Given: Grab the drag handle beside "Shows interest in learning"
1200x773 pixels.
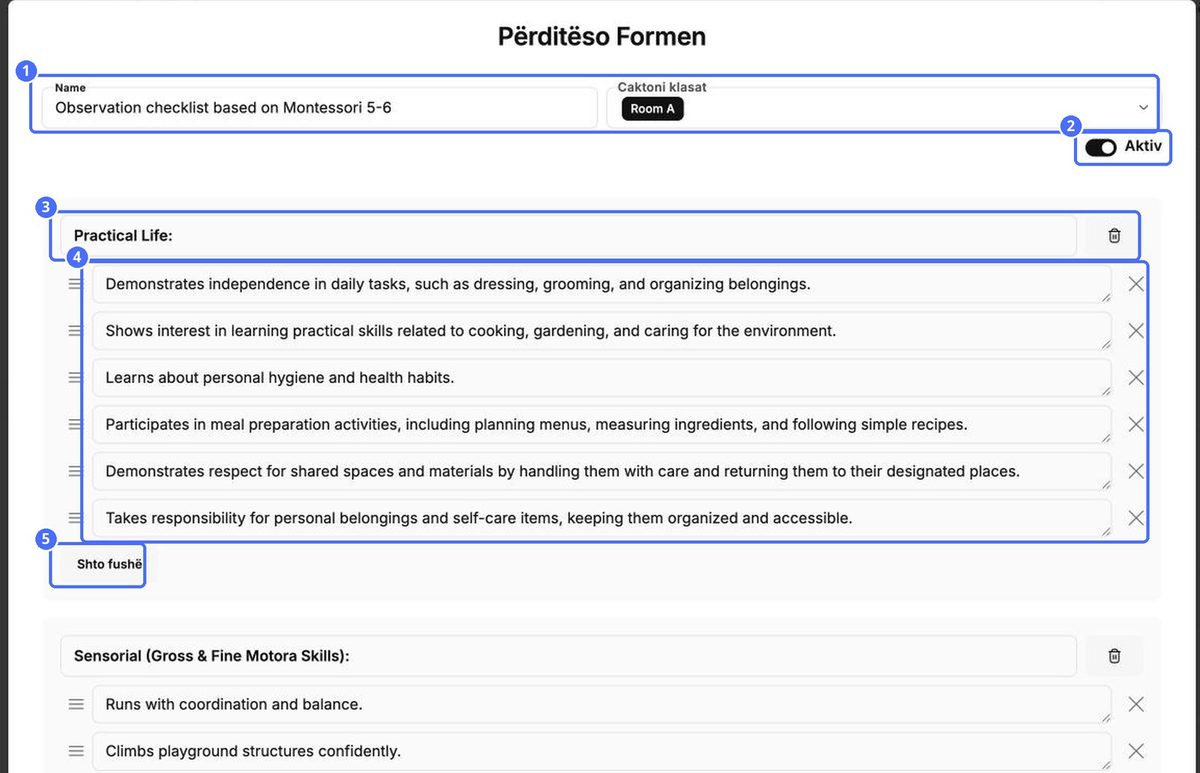Looking at the screenshot, I should (75, 331).
